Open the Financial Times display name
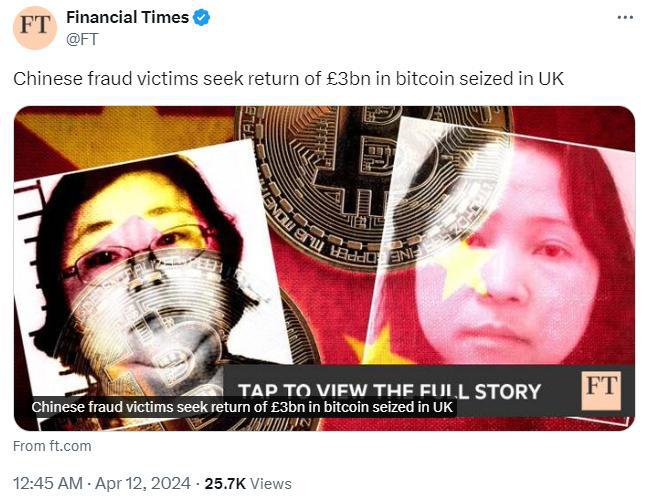645x504 pixels. pyautogui.click(x=128, y=18)
